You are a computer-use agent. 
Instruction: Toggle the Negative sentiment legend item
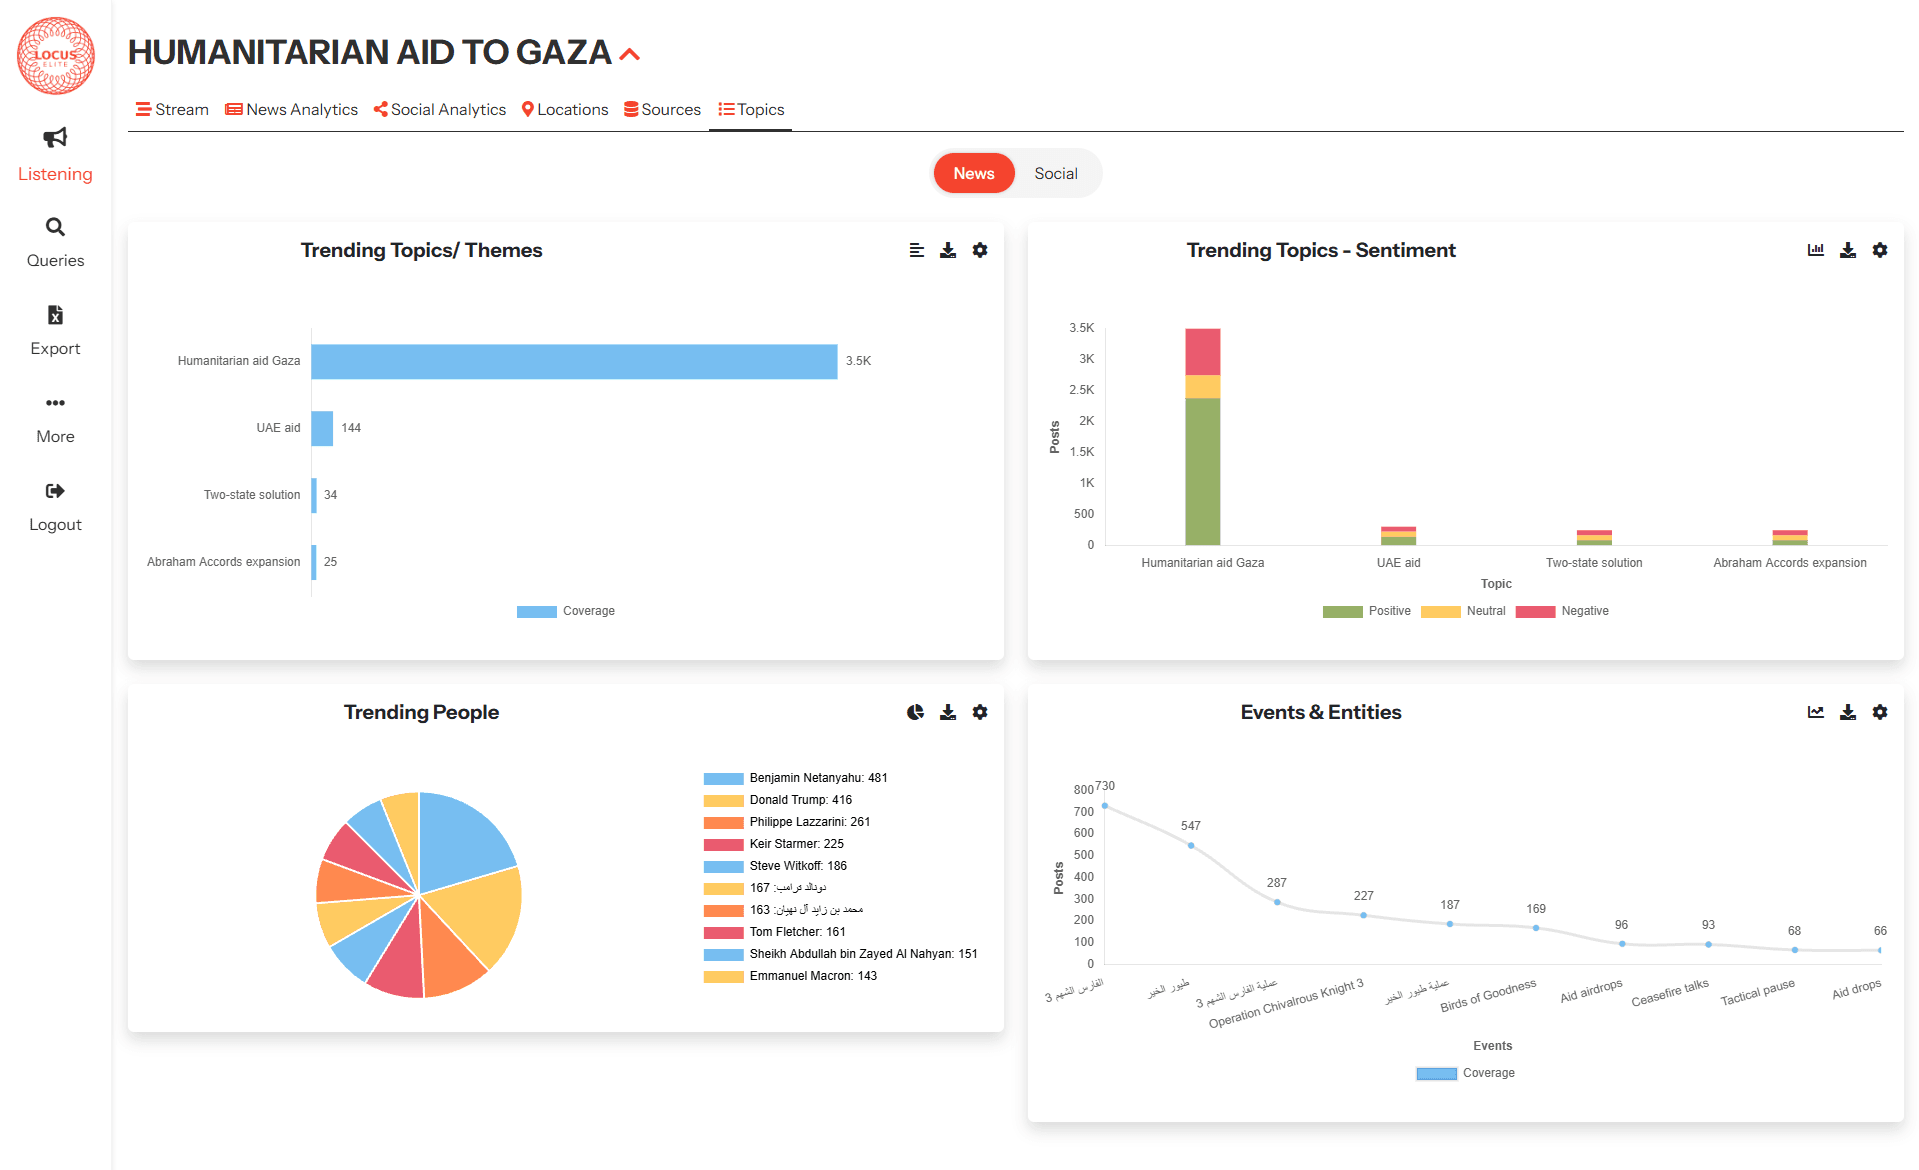pos(1562,611)
